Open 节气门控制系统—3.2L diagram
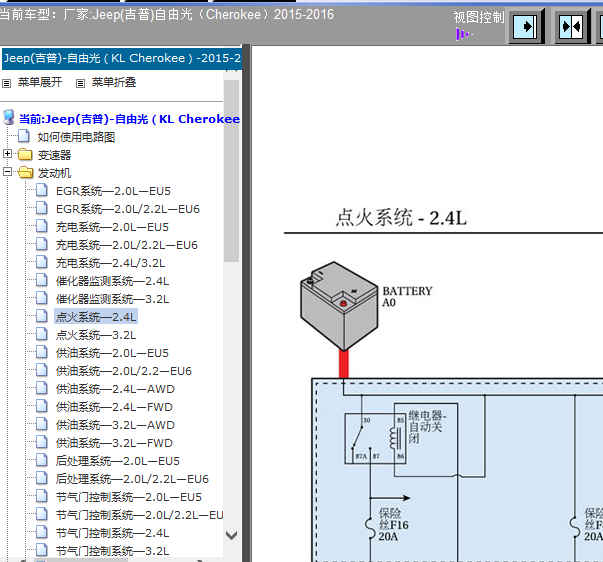Screen dimensions: 603x562 click(112, 551)
